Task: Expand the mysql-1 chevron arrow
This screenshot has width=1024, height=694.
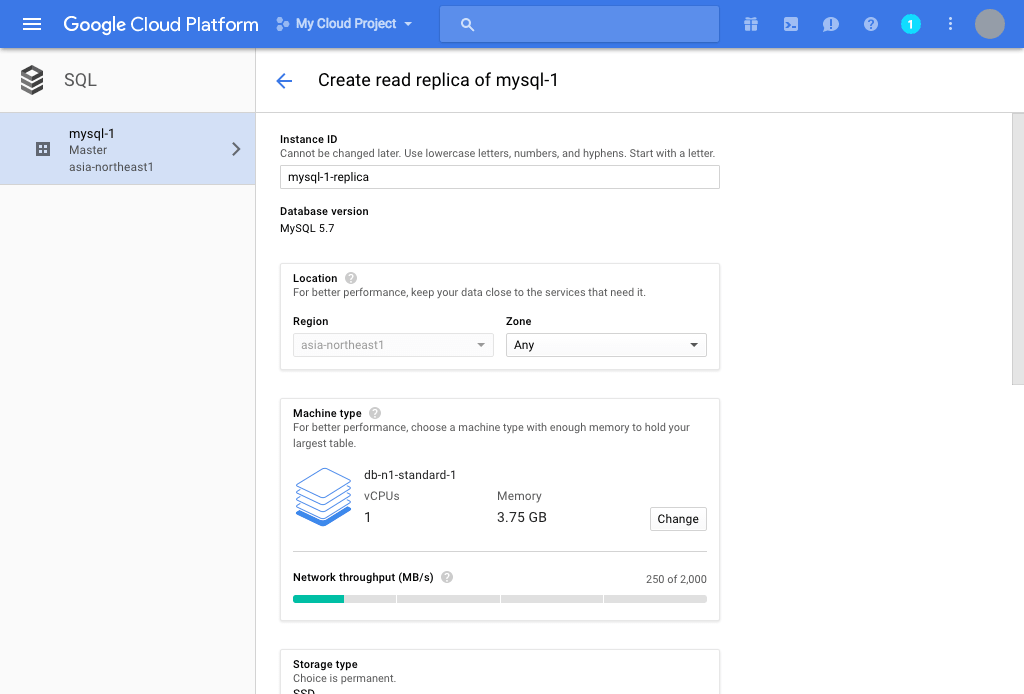Action: coord(236,150)
